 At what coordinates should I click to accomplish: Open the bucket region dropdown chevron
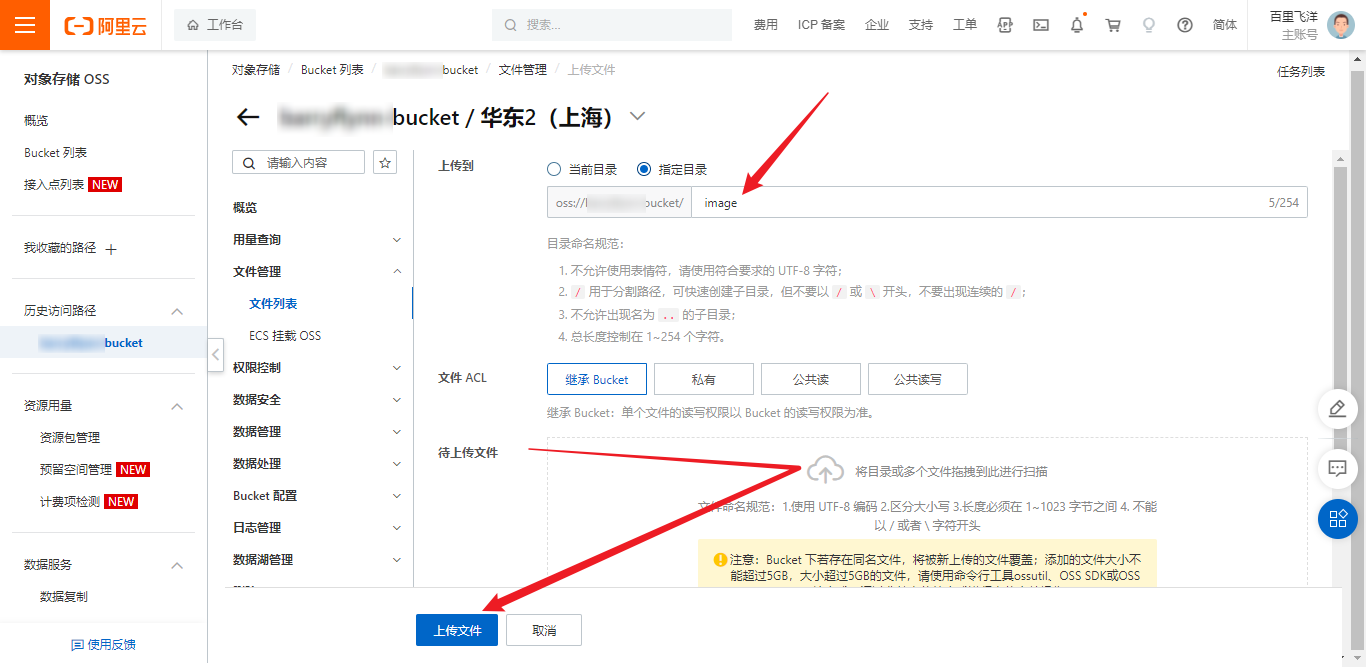tap(637, 117)
